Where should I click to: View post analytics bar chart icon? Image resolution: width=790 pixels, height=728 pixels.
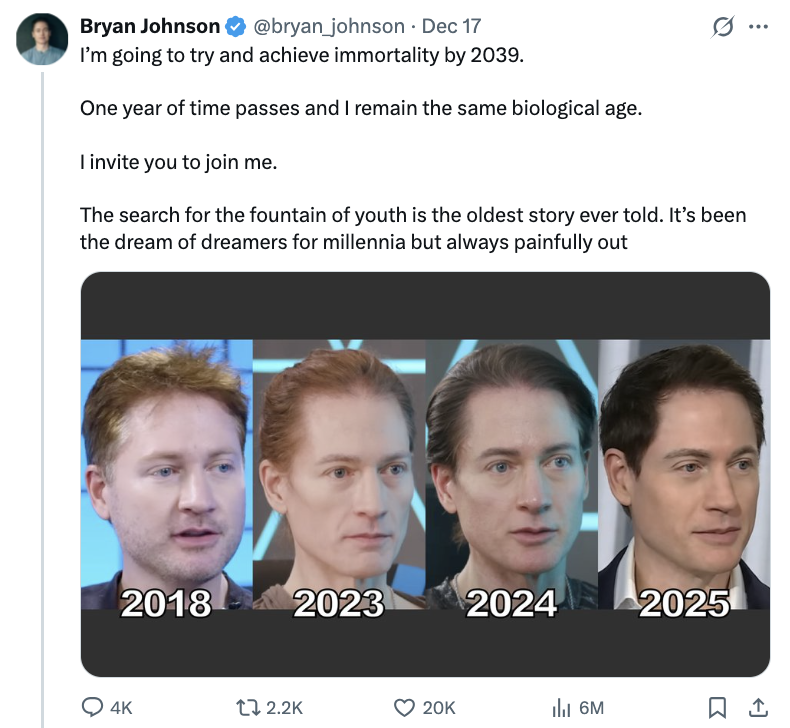click(x=562, y=707)
